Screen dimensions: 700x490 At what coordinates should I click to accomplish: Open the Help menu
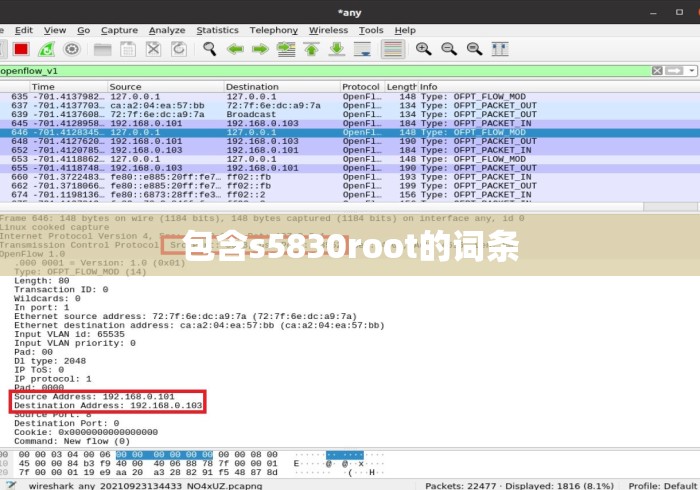click(405, 30)
